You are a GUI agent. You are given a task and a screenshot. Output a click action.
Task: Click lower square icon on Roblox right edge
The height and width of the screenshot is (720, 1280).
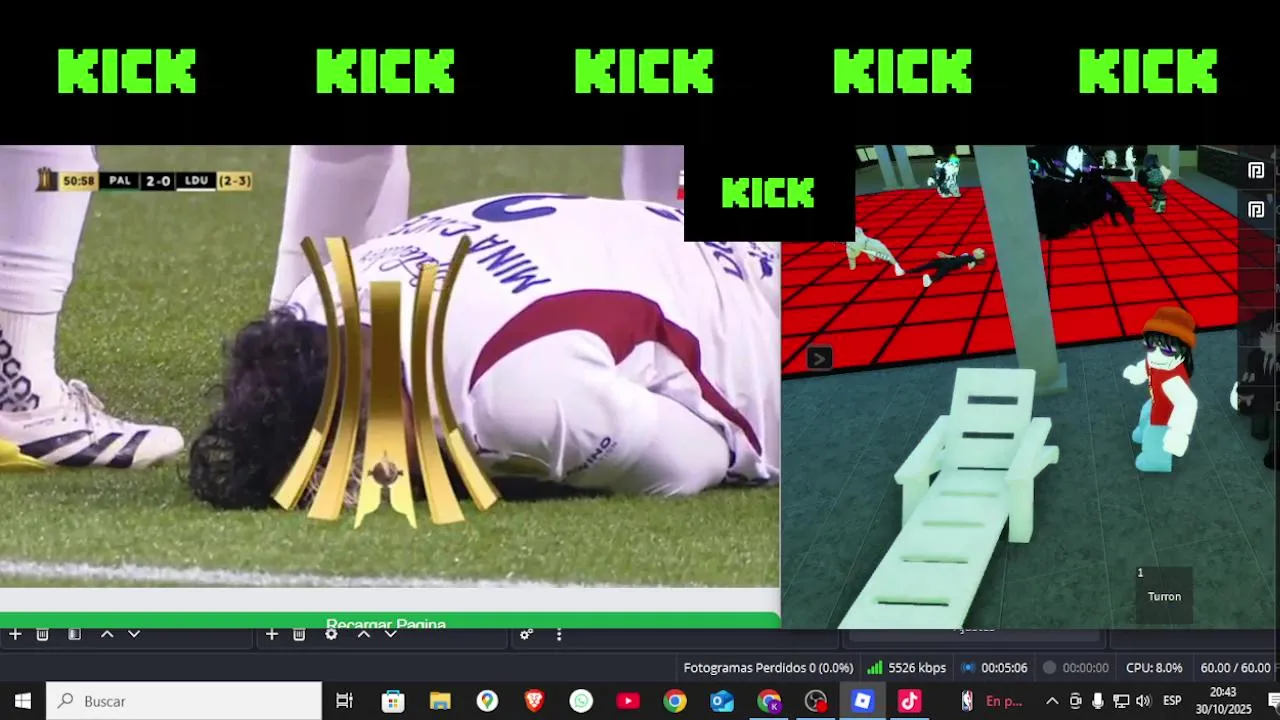click(x=1257, y=210)
